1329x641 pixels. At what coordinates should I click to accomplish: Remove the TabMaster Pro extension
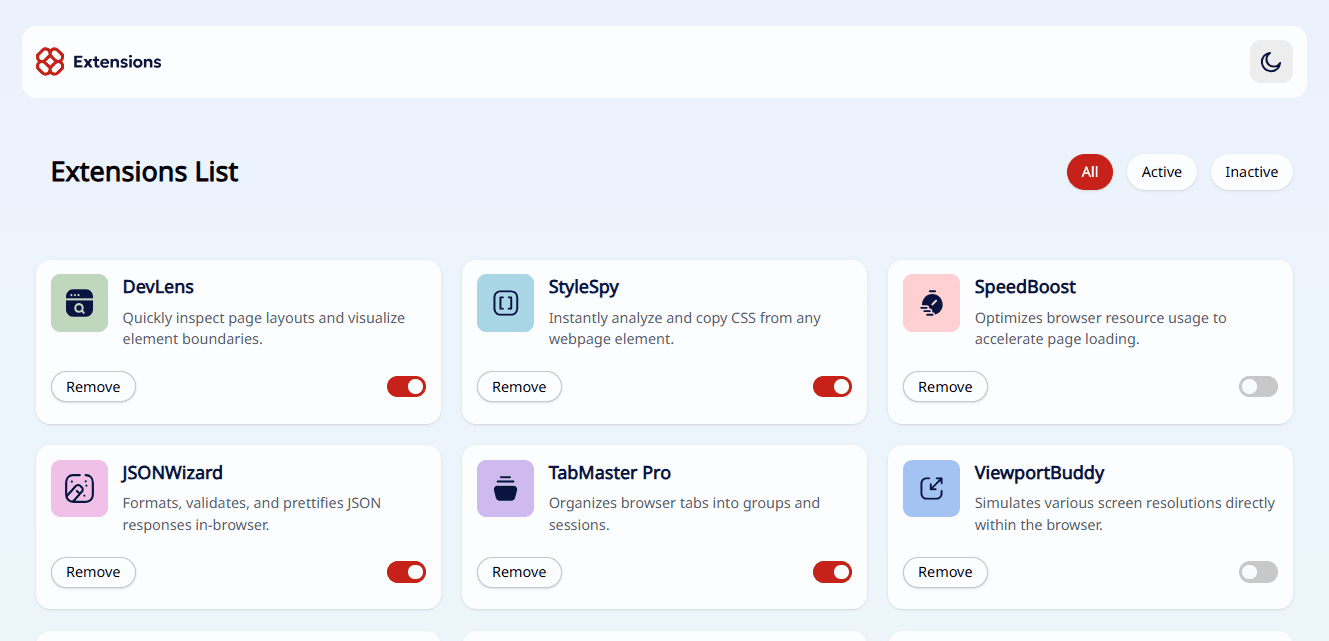click(x=519, y=572)
